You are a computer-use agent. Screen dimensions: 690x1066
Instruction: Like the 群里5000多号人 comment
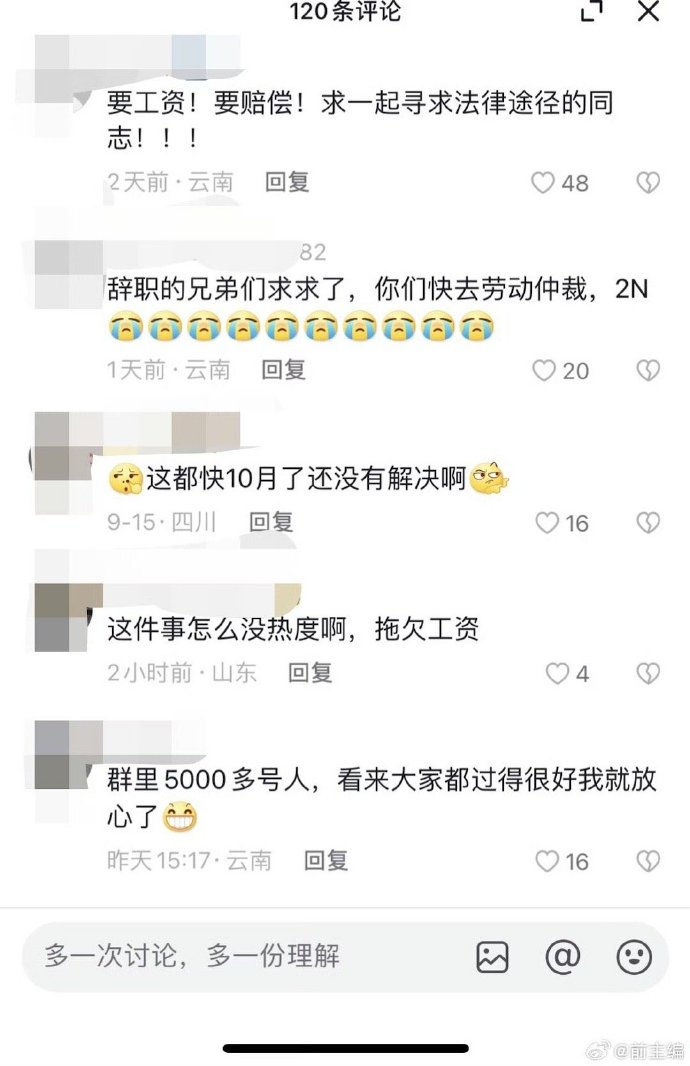click(547, 861)
